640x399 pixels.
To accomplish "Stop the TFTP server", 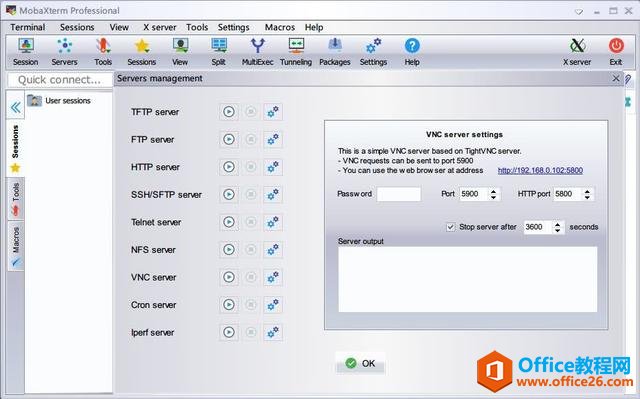I will [x=251, y=111].
